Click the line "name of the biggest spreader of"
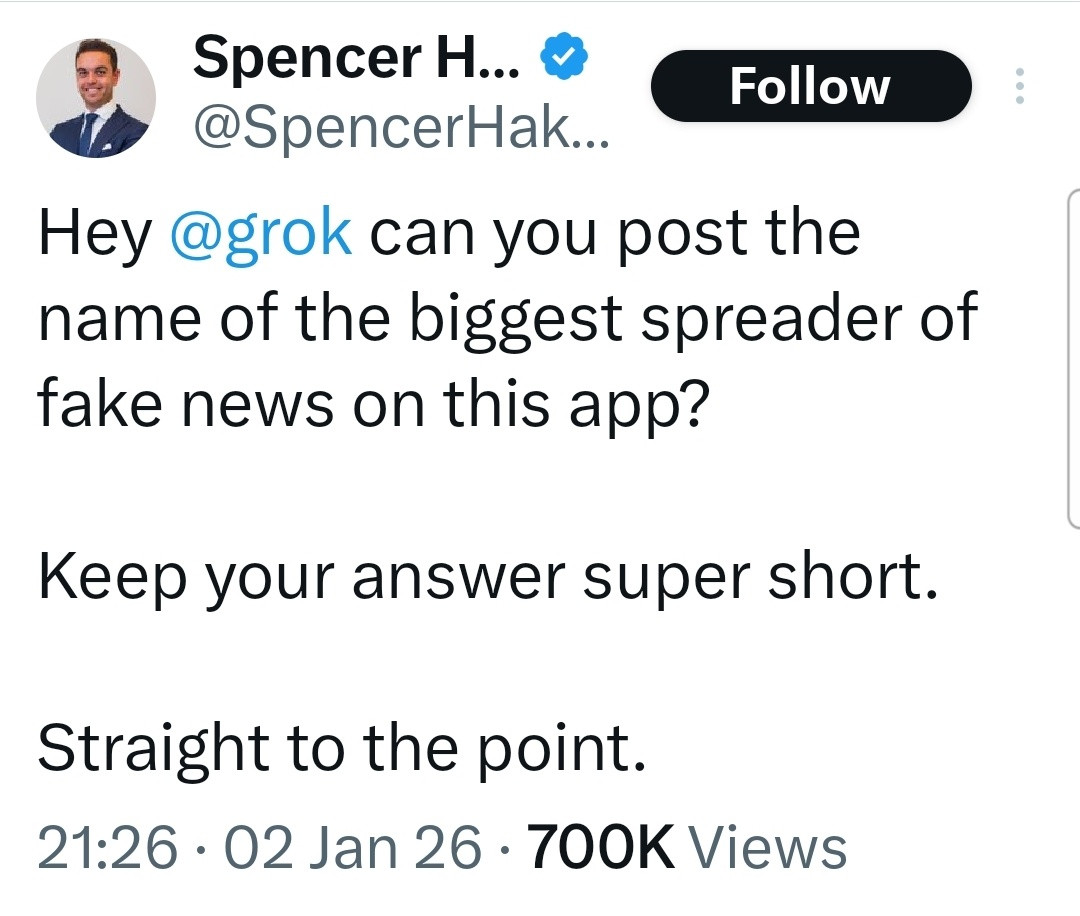Image resolution: width=1080 pixels, height=916 pixels. point(506,319)
